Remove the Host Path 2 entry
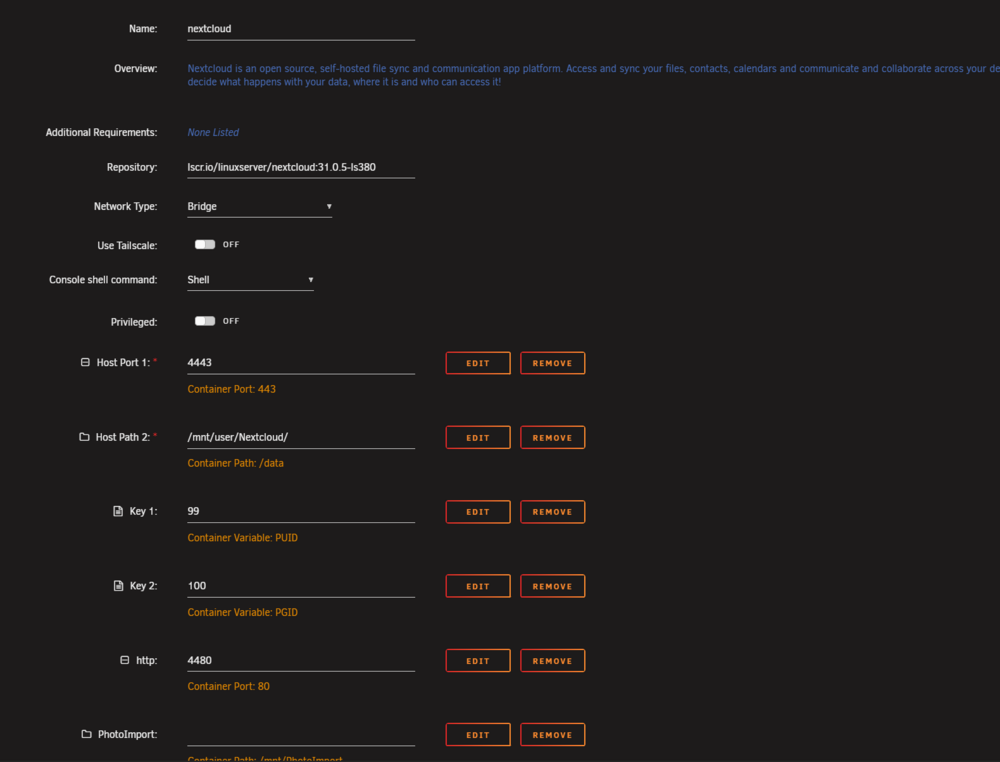 tap(552, 437)
